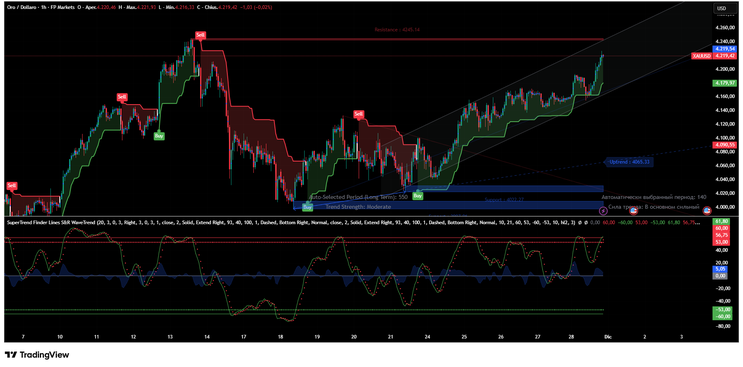Click the 4.000,00 price scale value
Screen dimensions: 743x367
(x=725, y=207)
